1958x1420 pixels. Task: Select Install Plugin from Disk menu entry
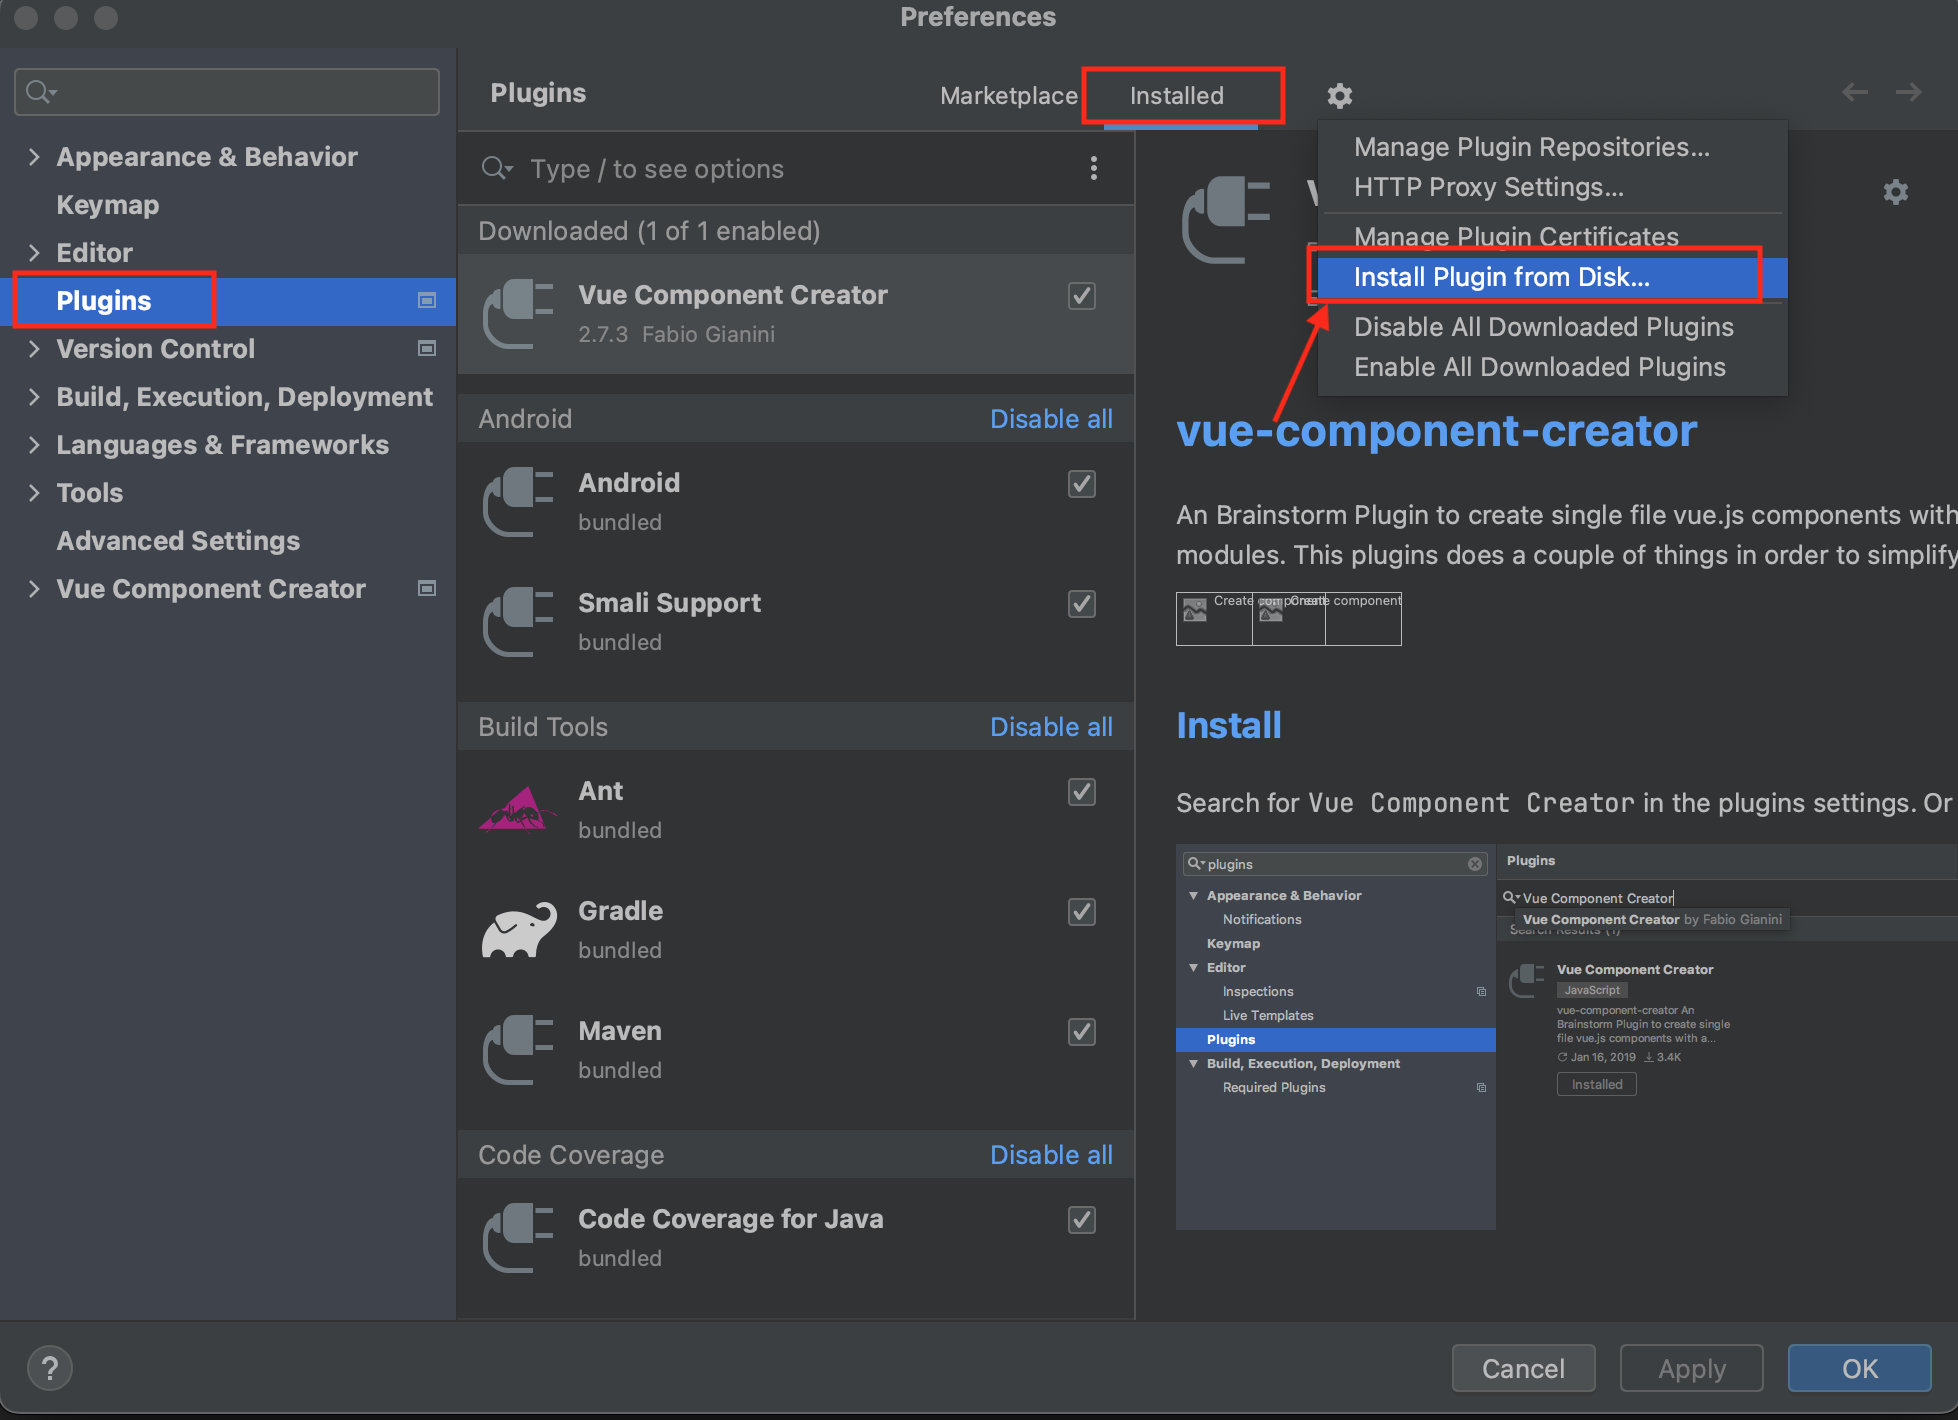coord(1500,277)
